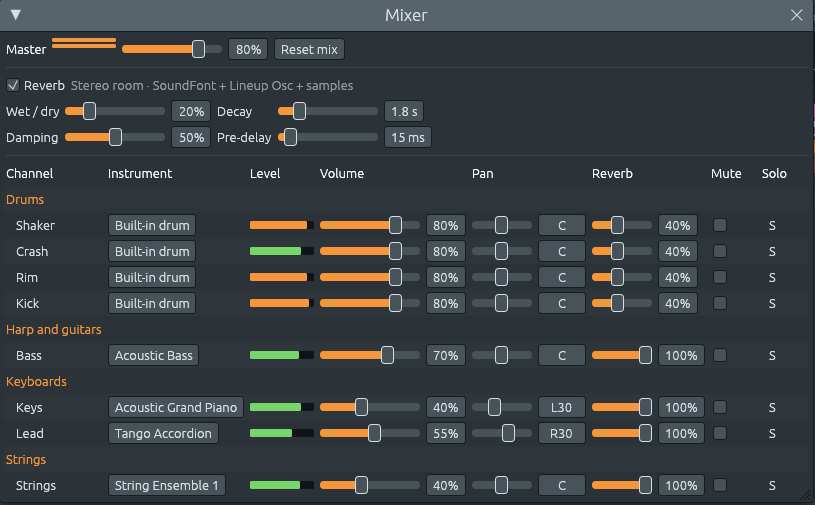This screenshot has height=505, width=815.
Task: Click the Decay 1.8 s value
Action: point(404,111)
